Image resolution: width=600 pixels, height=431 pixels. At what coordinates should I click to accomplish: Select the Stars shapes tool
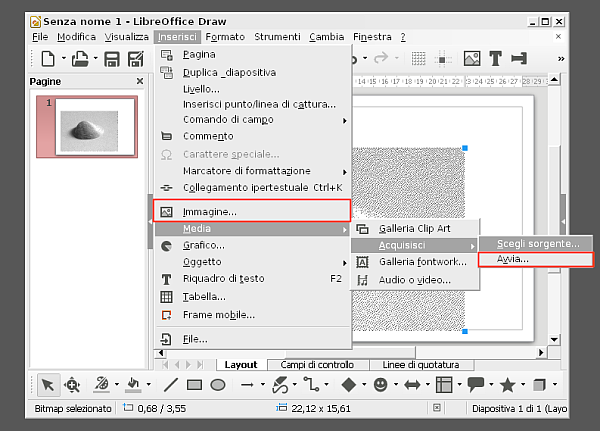(507, 384)
